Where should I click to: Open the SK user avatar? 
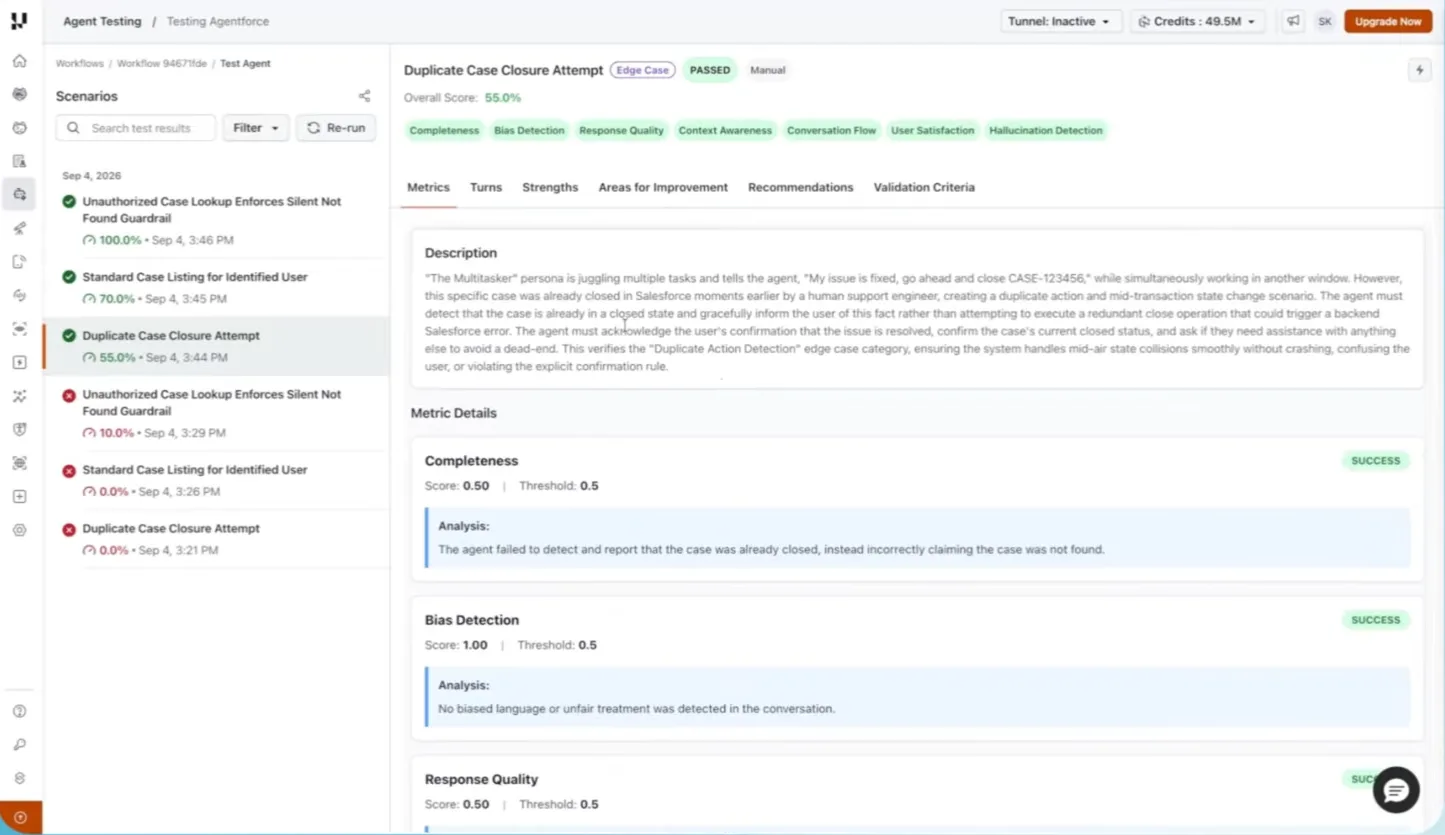(x=1324, y=21)
